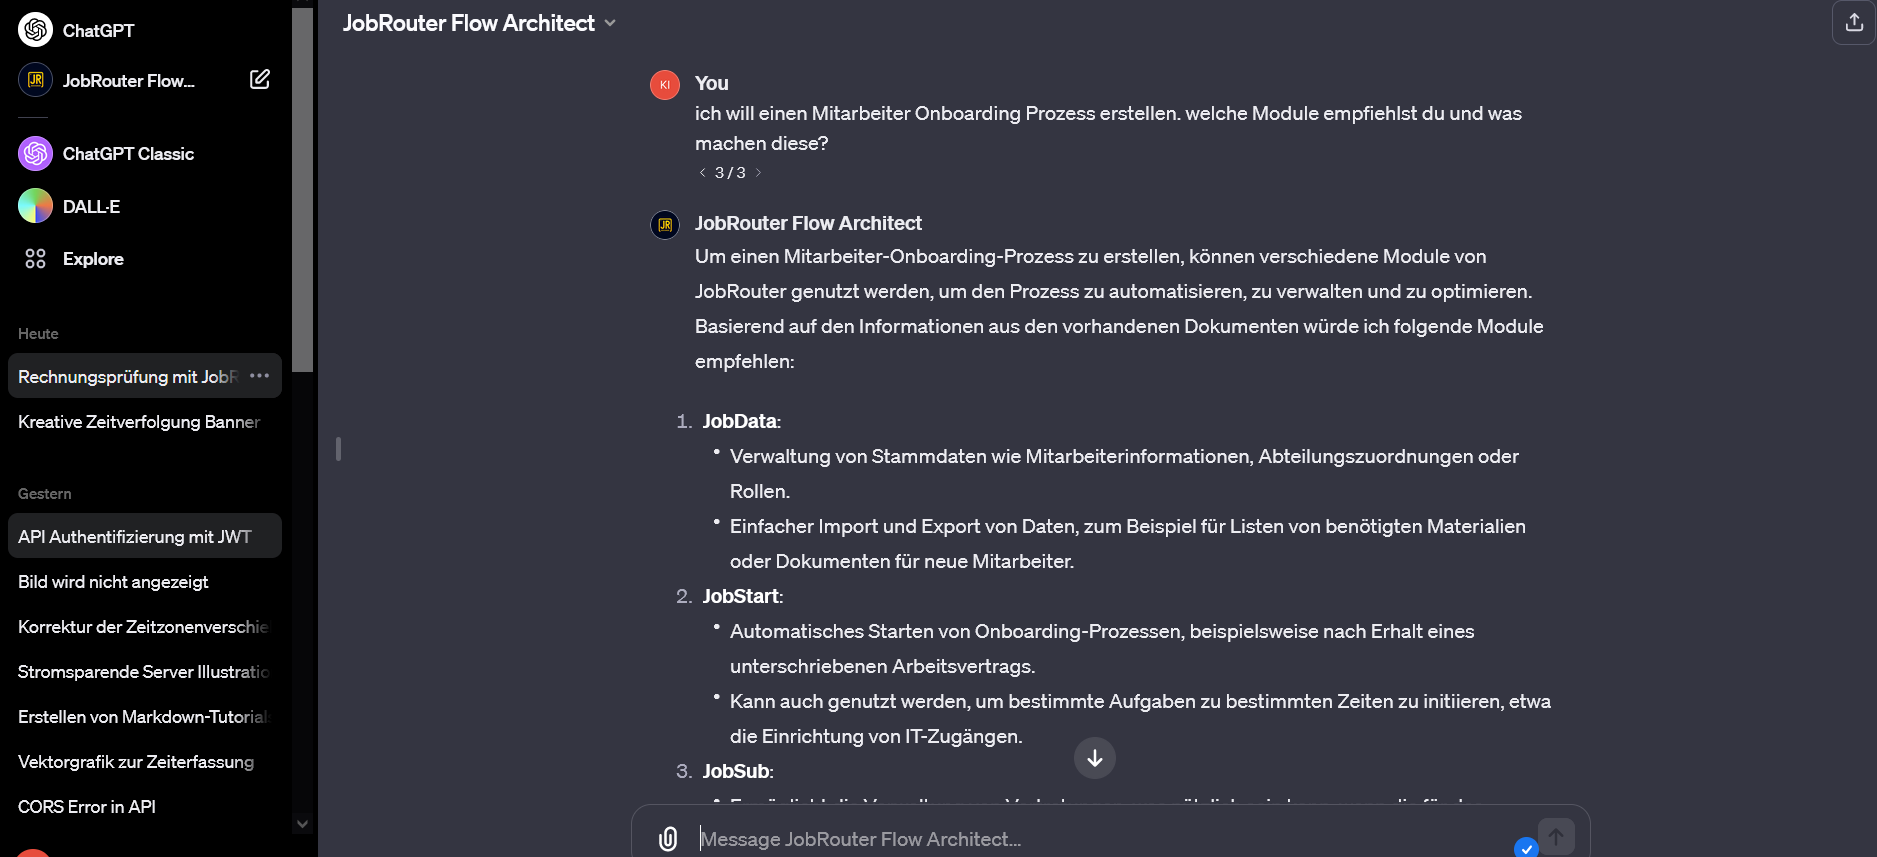Image resolution: width=1877 pixels, height=857 pixels.
Task: Click the Explore grid icon
Action: (35, 259)
